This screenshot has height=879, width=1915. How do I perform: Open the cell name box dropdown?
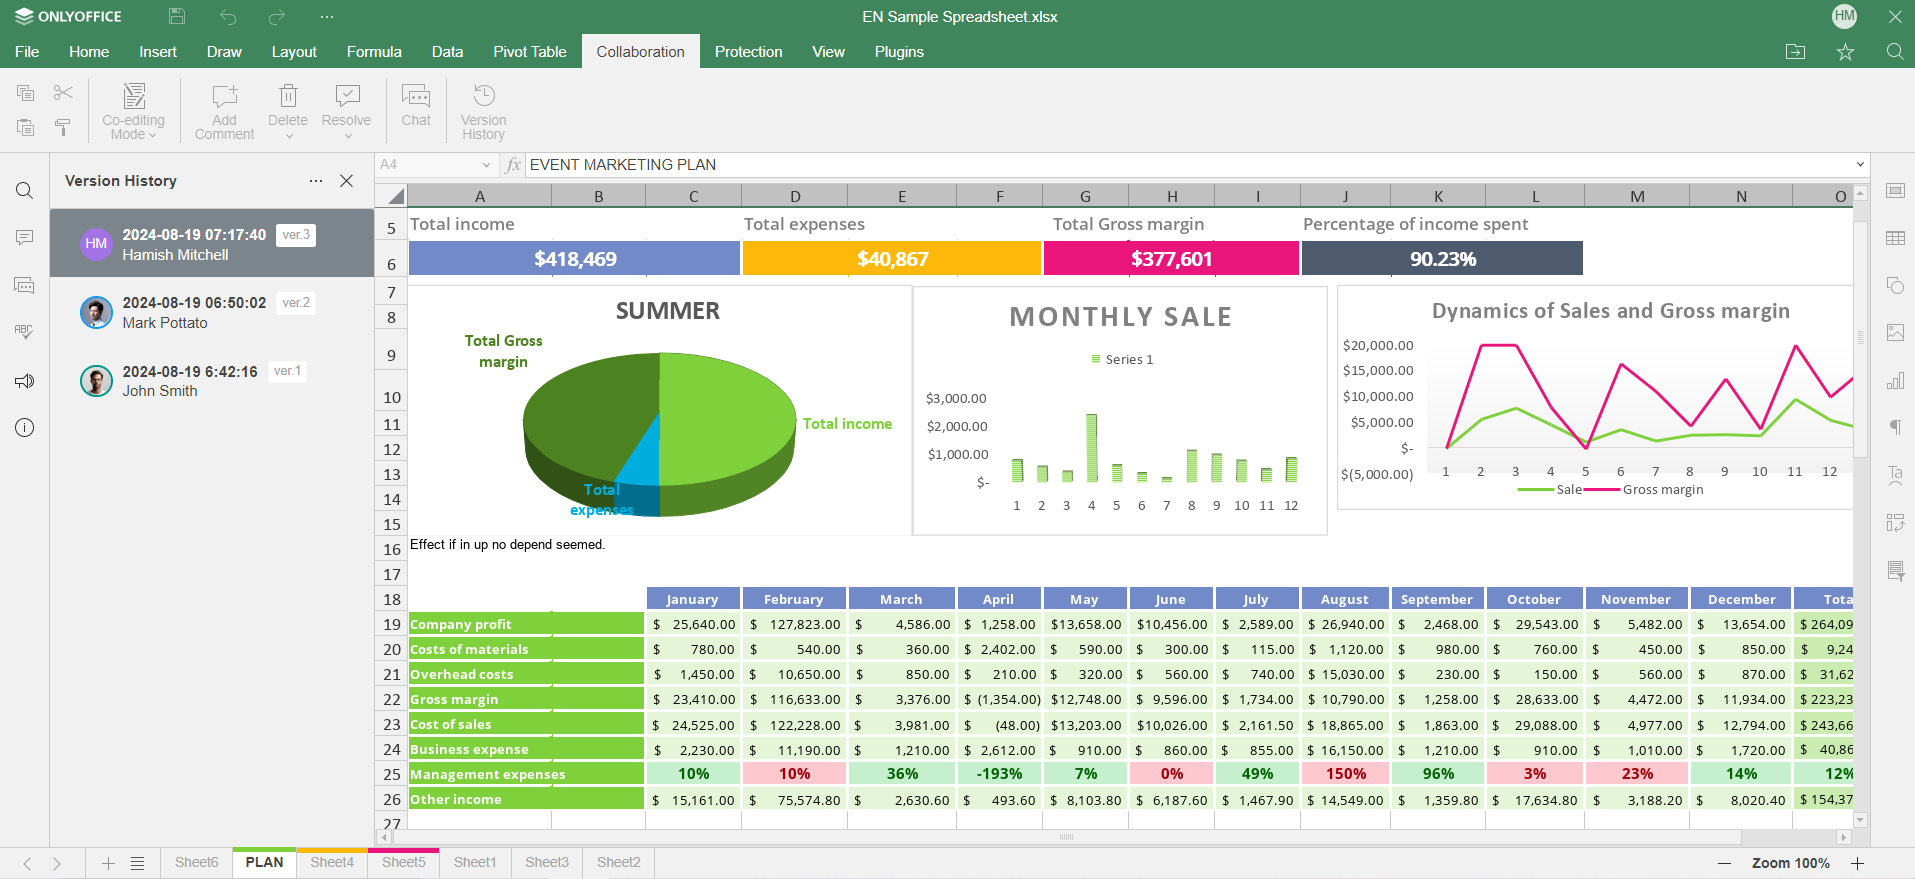[x=486, y=165]
